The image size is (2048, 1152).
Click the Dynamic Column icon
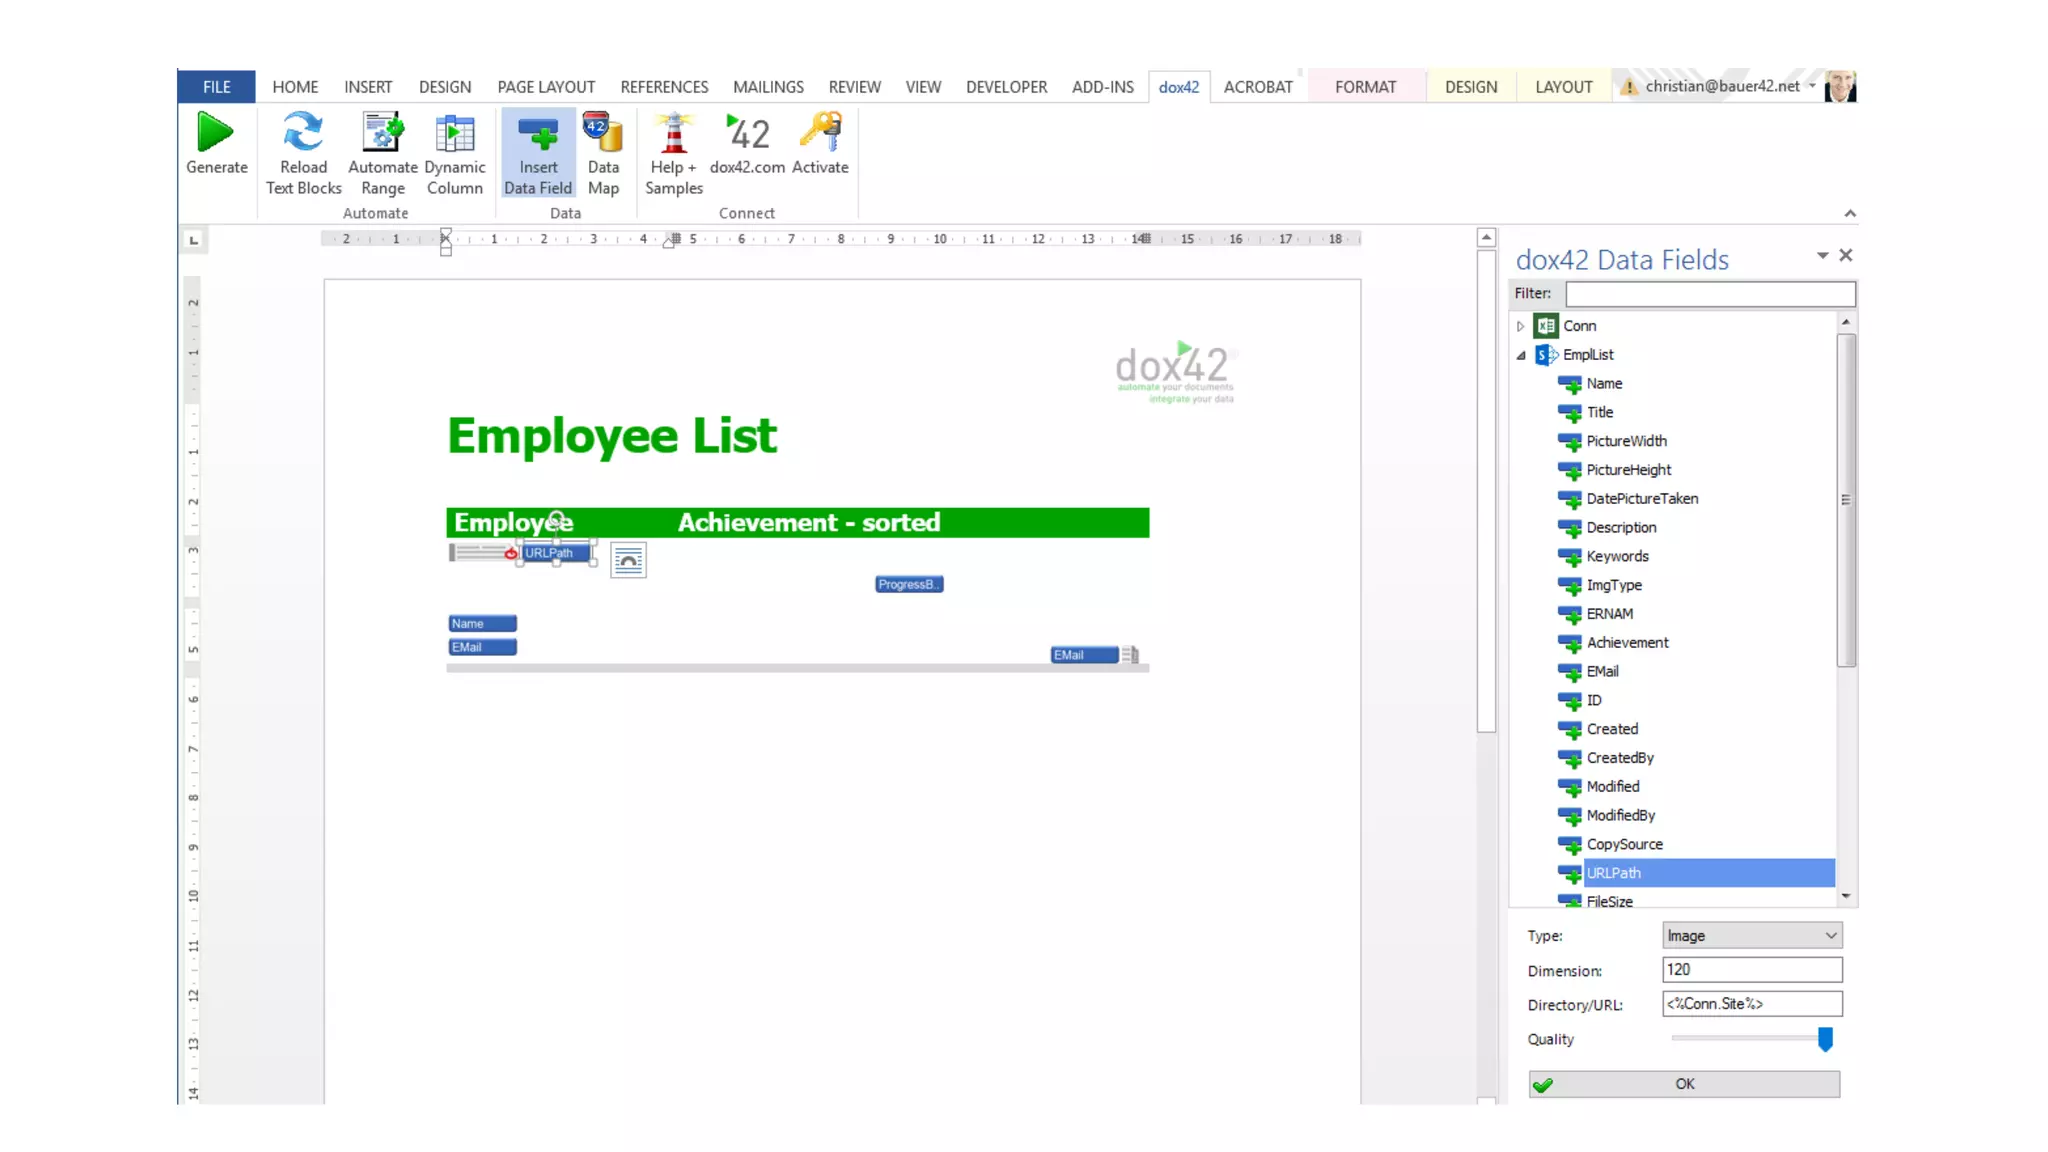[454, 133]
